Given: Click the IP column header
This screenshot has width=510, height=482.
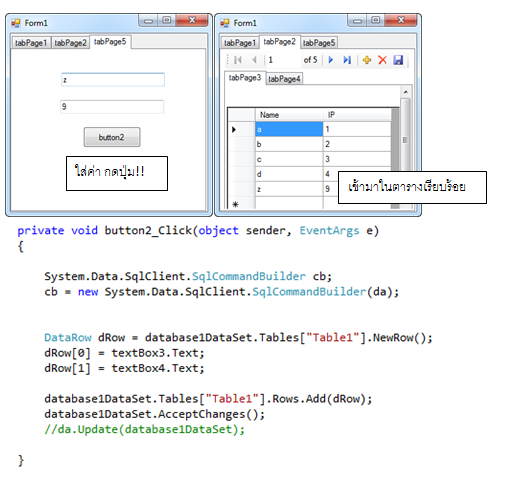Looking at the screenshot, I should coord(357,115).
